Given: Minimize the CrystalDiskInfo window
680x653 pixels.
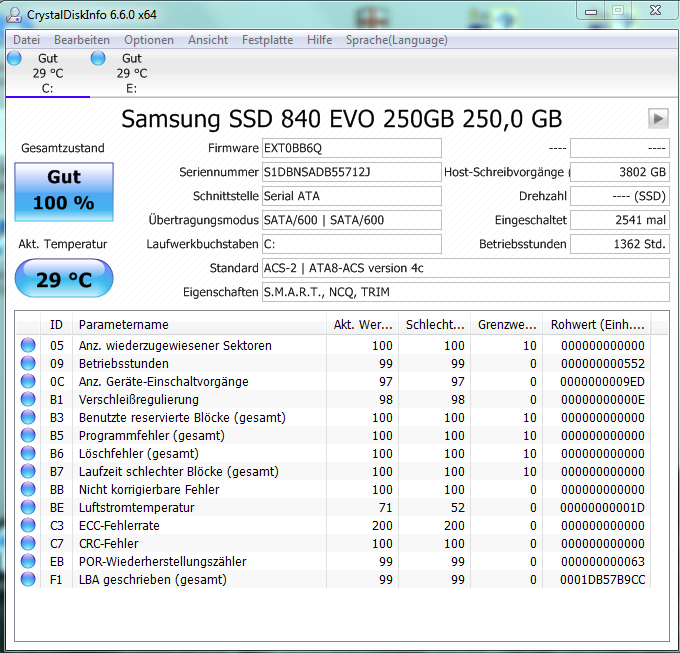Looking at the screenshot, I should pyautogui.click(x=591, y=11).
